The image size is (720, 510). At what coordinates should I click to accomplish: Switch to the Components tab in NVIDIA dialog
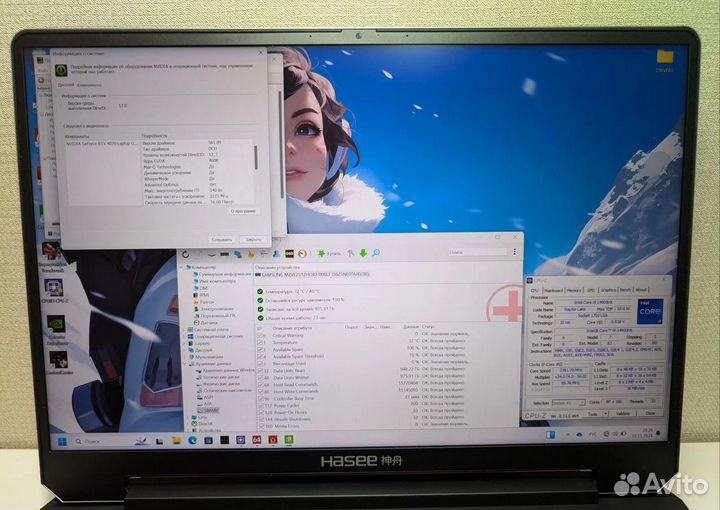click(x=89, y=85)
